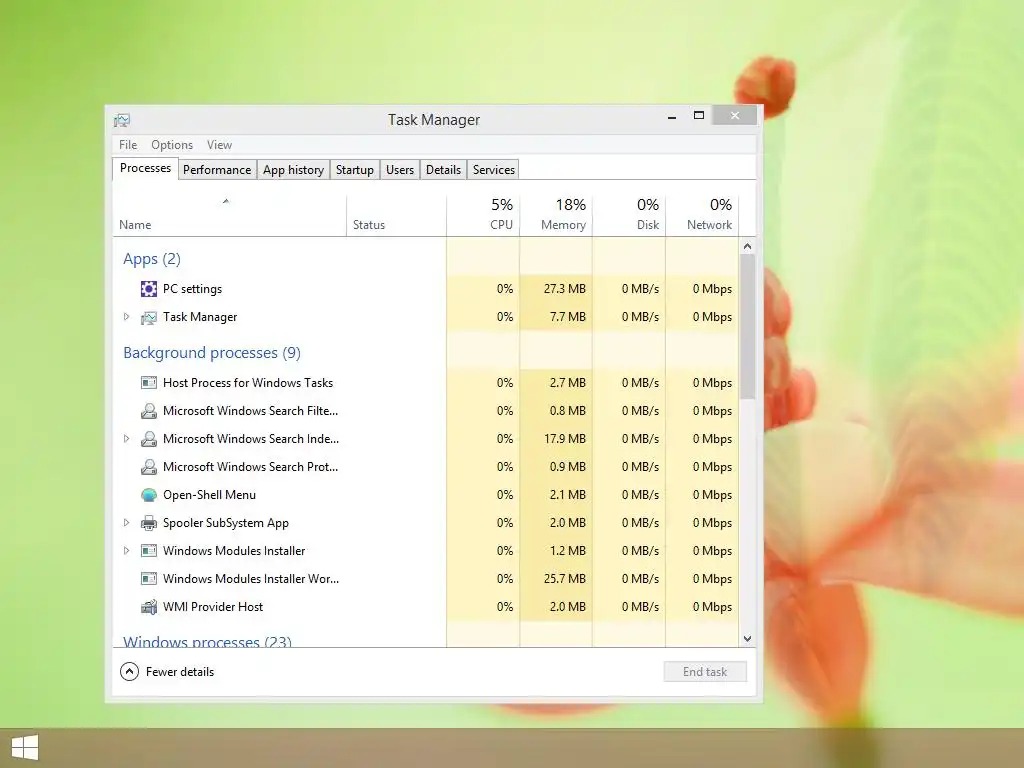Expand the Task Manager app entry
Viewport: 1024px width, 768px height.
click(126, 317)
